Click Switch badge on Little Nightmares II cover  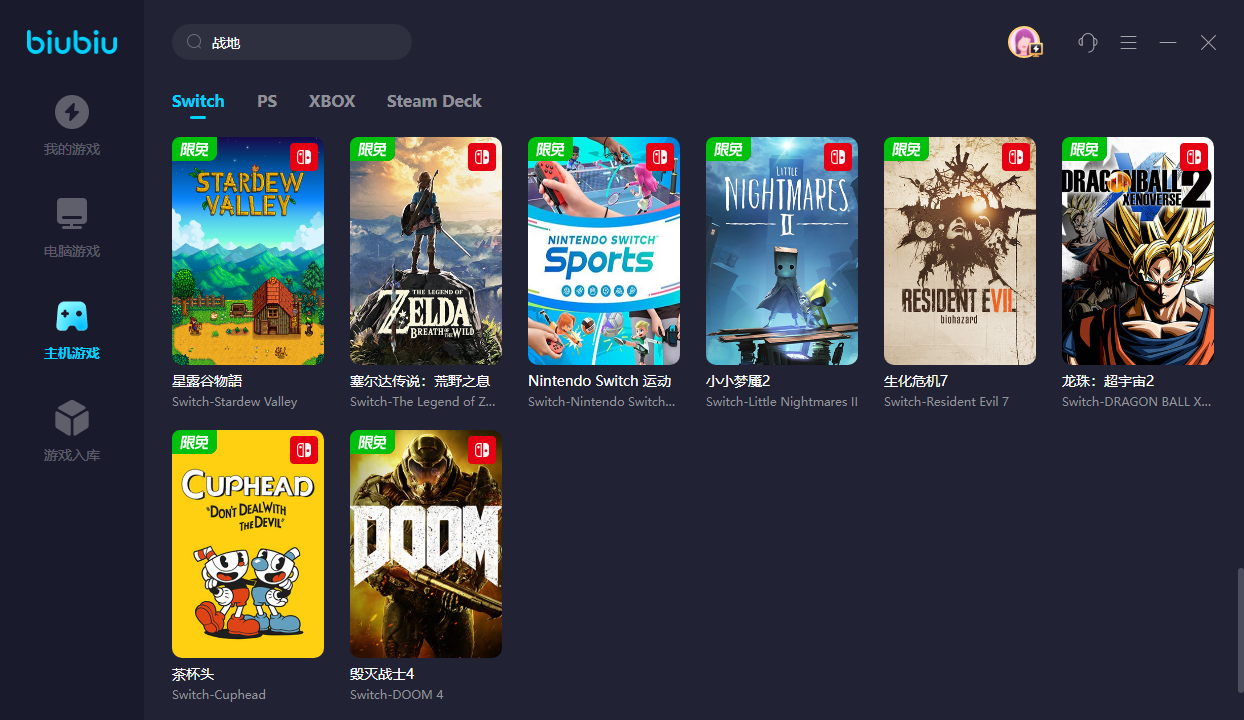(838, 157)
